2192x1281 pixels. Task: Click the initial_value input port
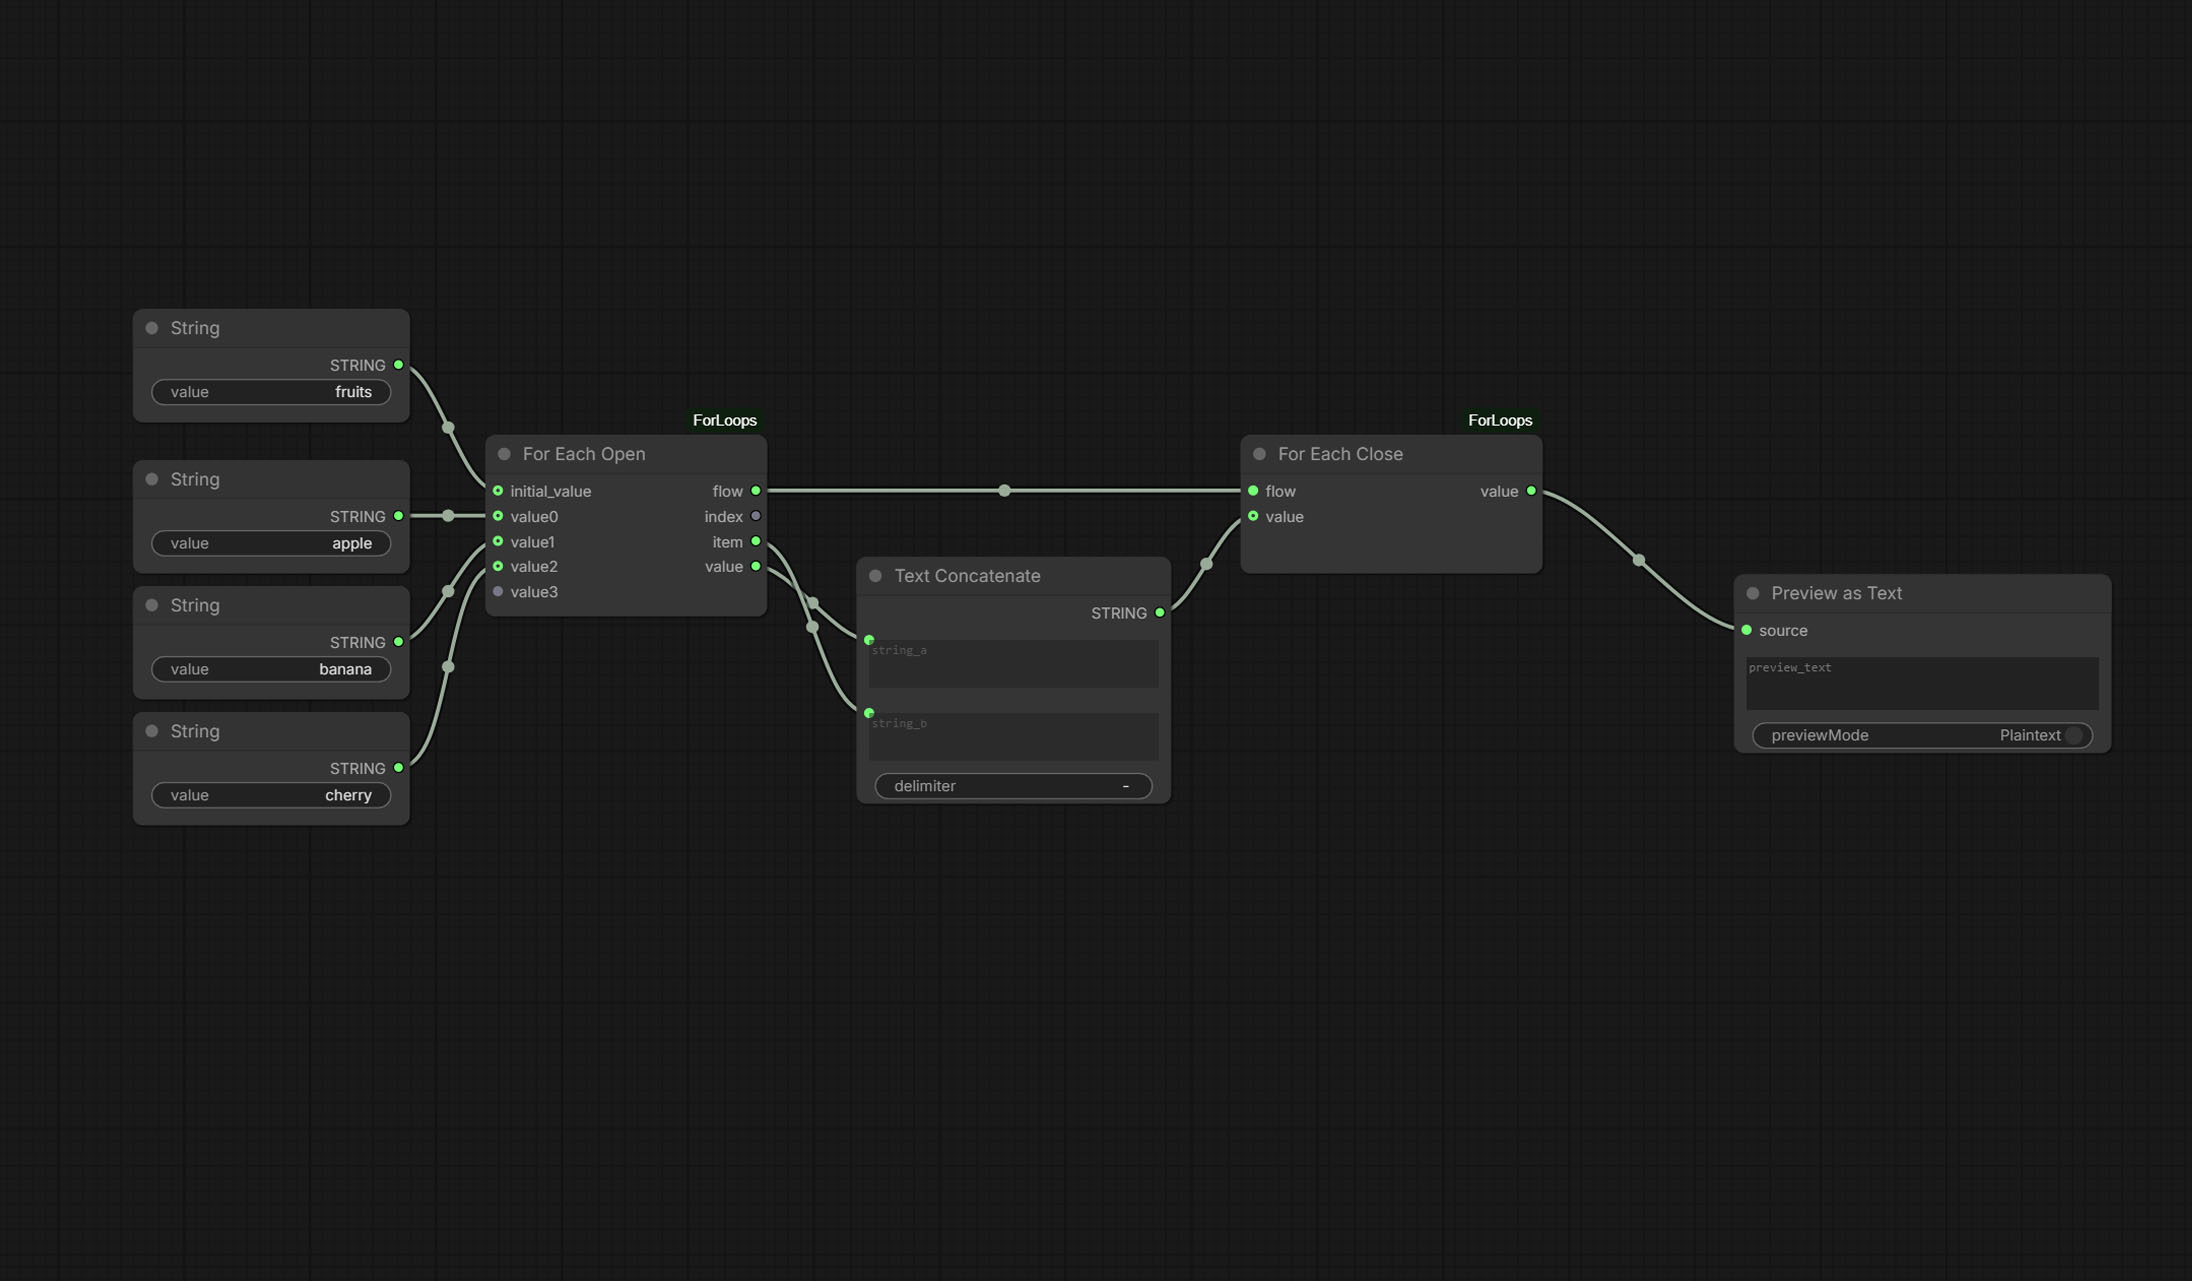pyautogui.click(x=498, y=491)
